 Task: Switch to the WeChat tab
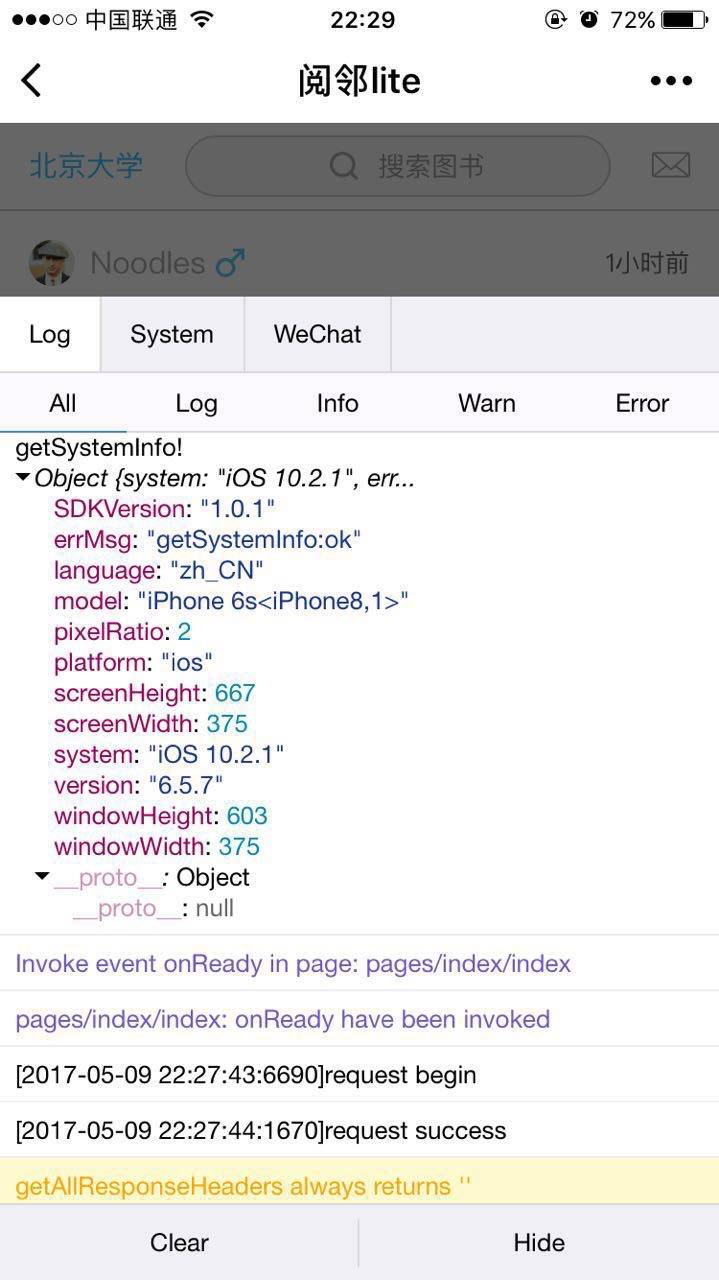pyautogui.click(x=317, y=334)
